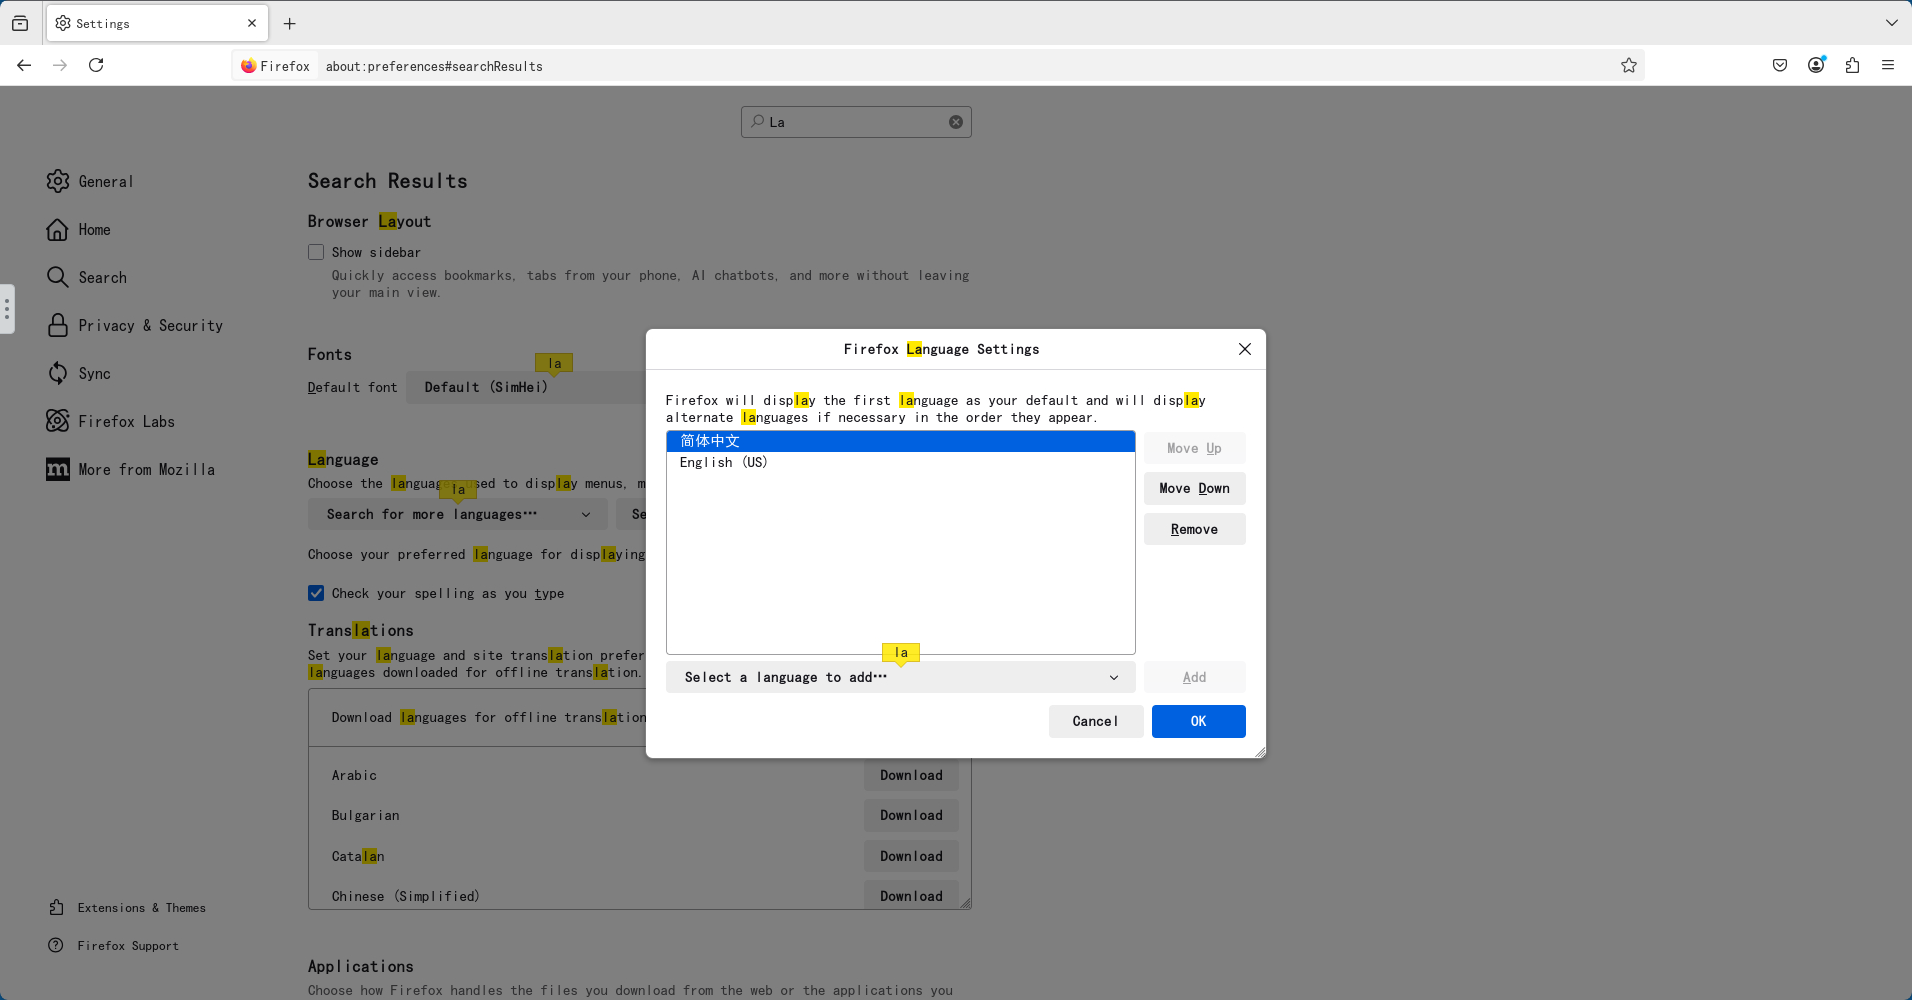Open Privacy & Security settings
The width and height of the screenshot is (1912, 1000).
click(135, 325)
